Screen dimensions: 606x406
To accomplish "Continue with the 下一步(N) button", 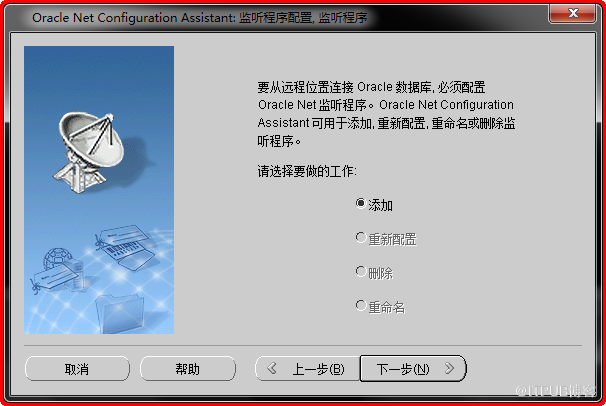I will point(413,369).
